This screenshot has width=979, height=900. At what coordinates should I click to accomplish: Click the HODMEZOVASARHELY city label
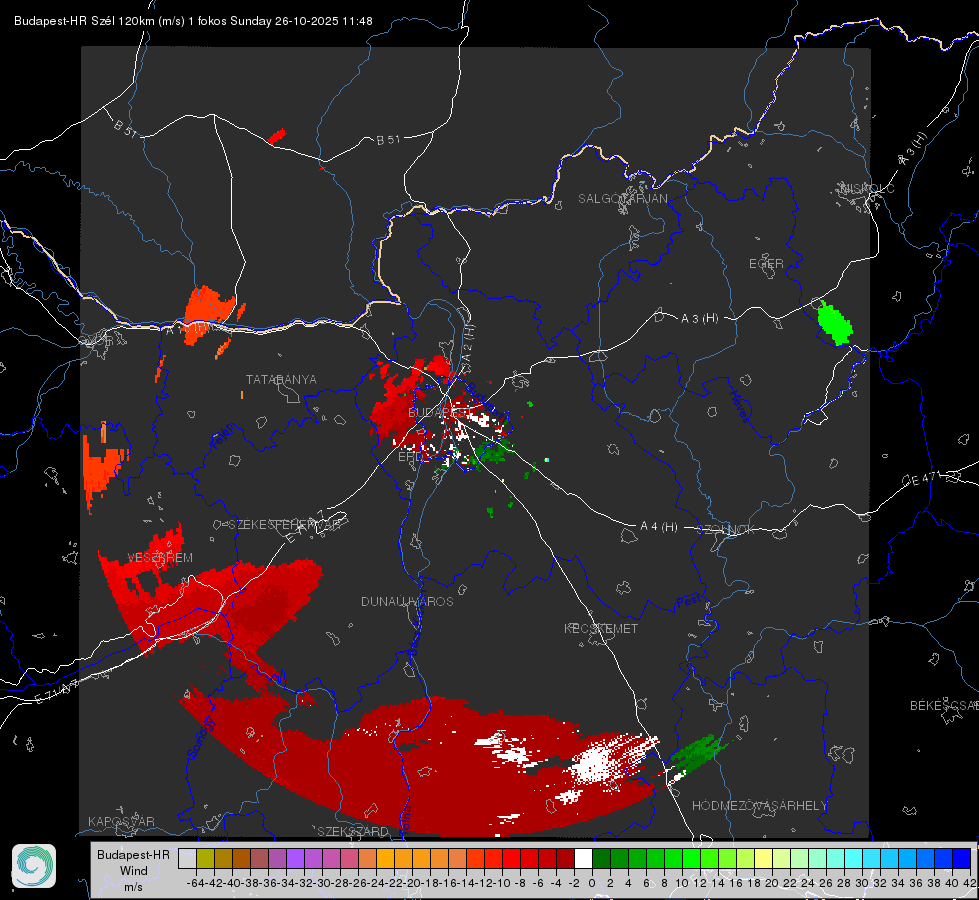tap(759, 806)
